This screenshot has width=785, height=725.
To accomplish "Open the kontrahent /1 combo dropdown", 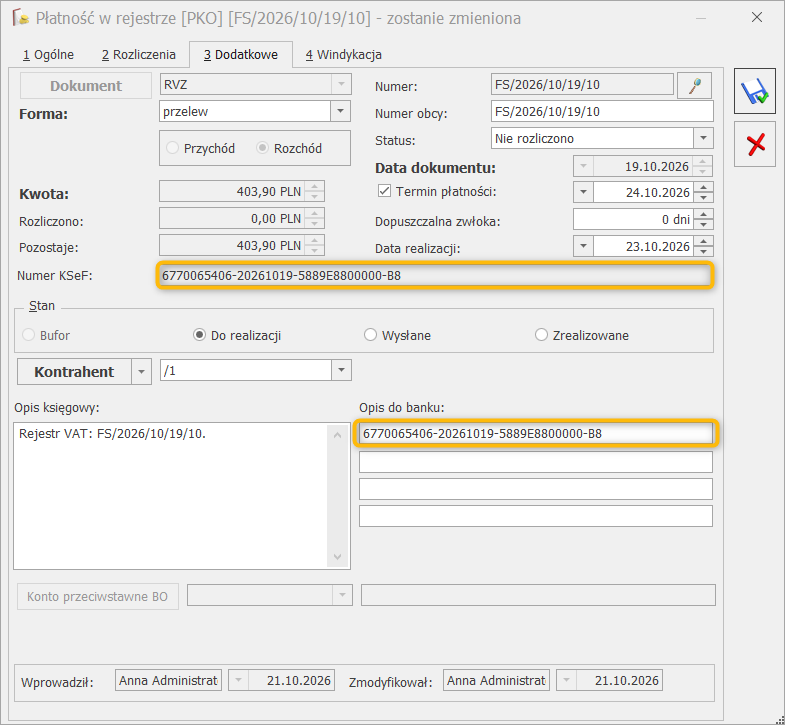I will [x=341, y=370].
